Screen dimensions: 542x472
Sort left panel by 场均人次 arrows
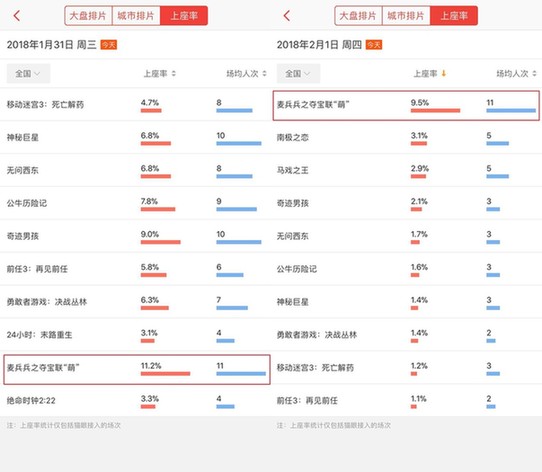pyautogui.click(x=264, y=74)
